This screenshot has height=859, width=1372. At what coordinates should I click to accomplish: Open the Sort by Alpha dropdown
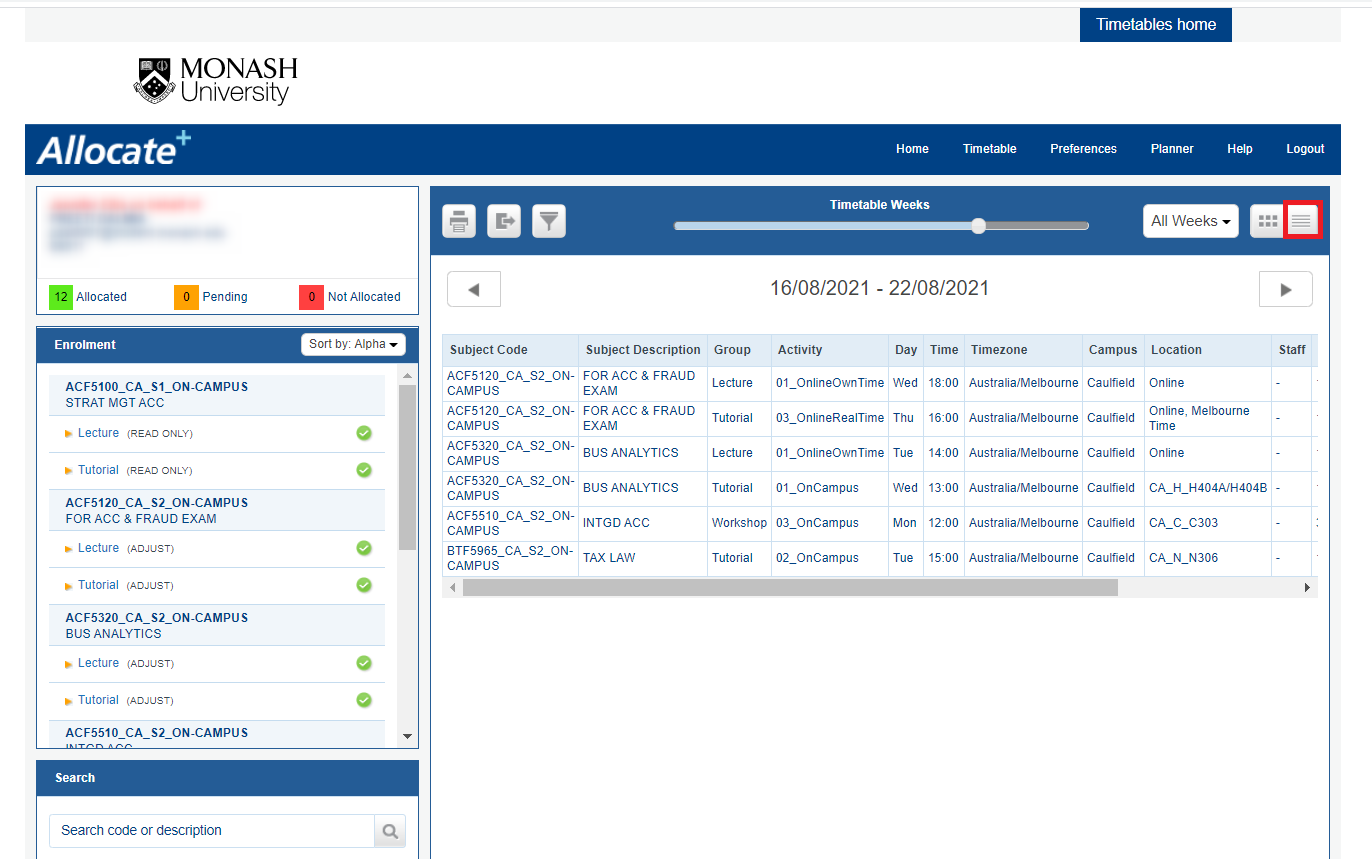pos(353,344)
